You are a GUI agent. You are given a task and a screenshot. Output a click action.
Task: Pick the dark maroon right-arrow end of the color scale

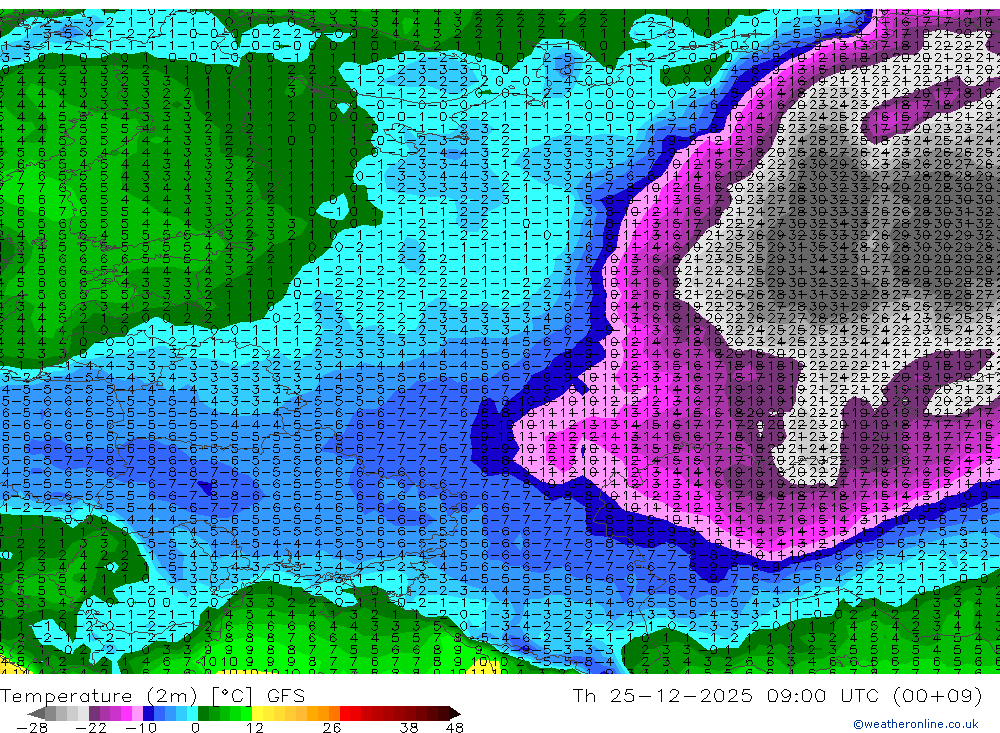tap(455, 713)
